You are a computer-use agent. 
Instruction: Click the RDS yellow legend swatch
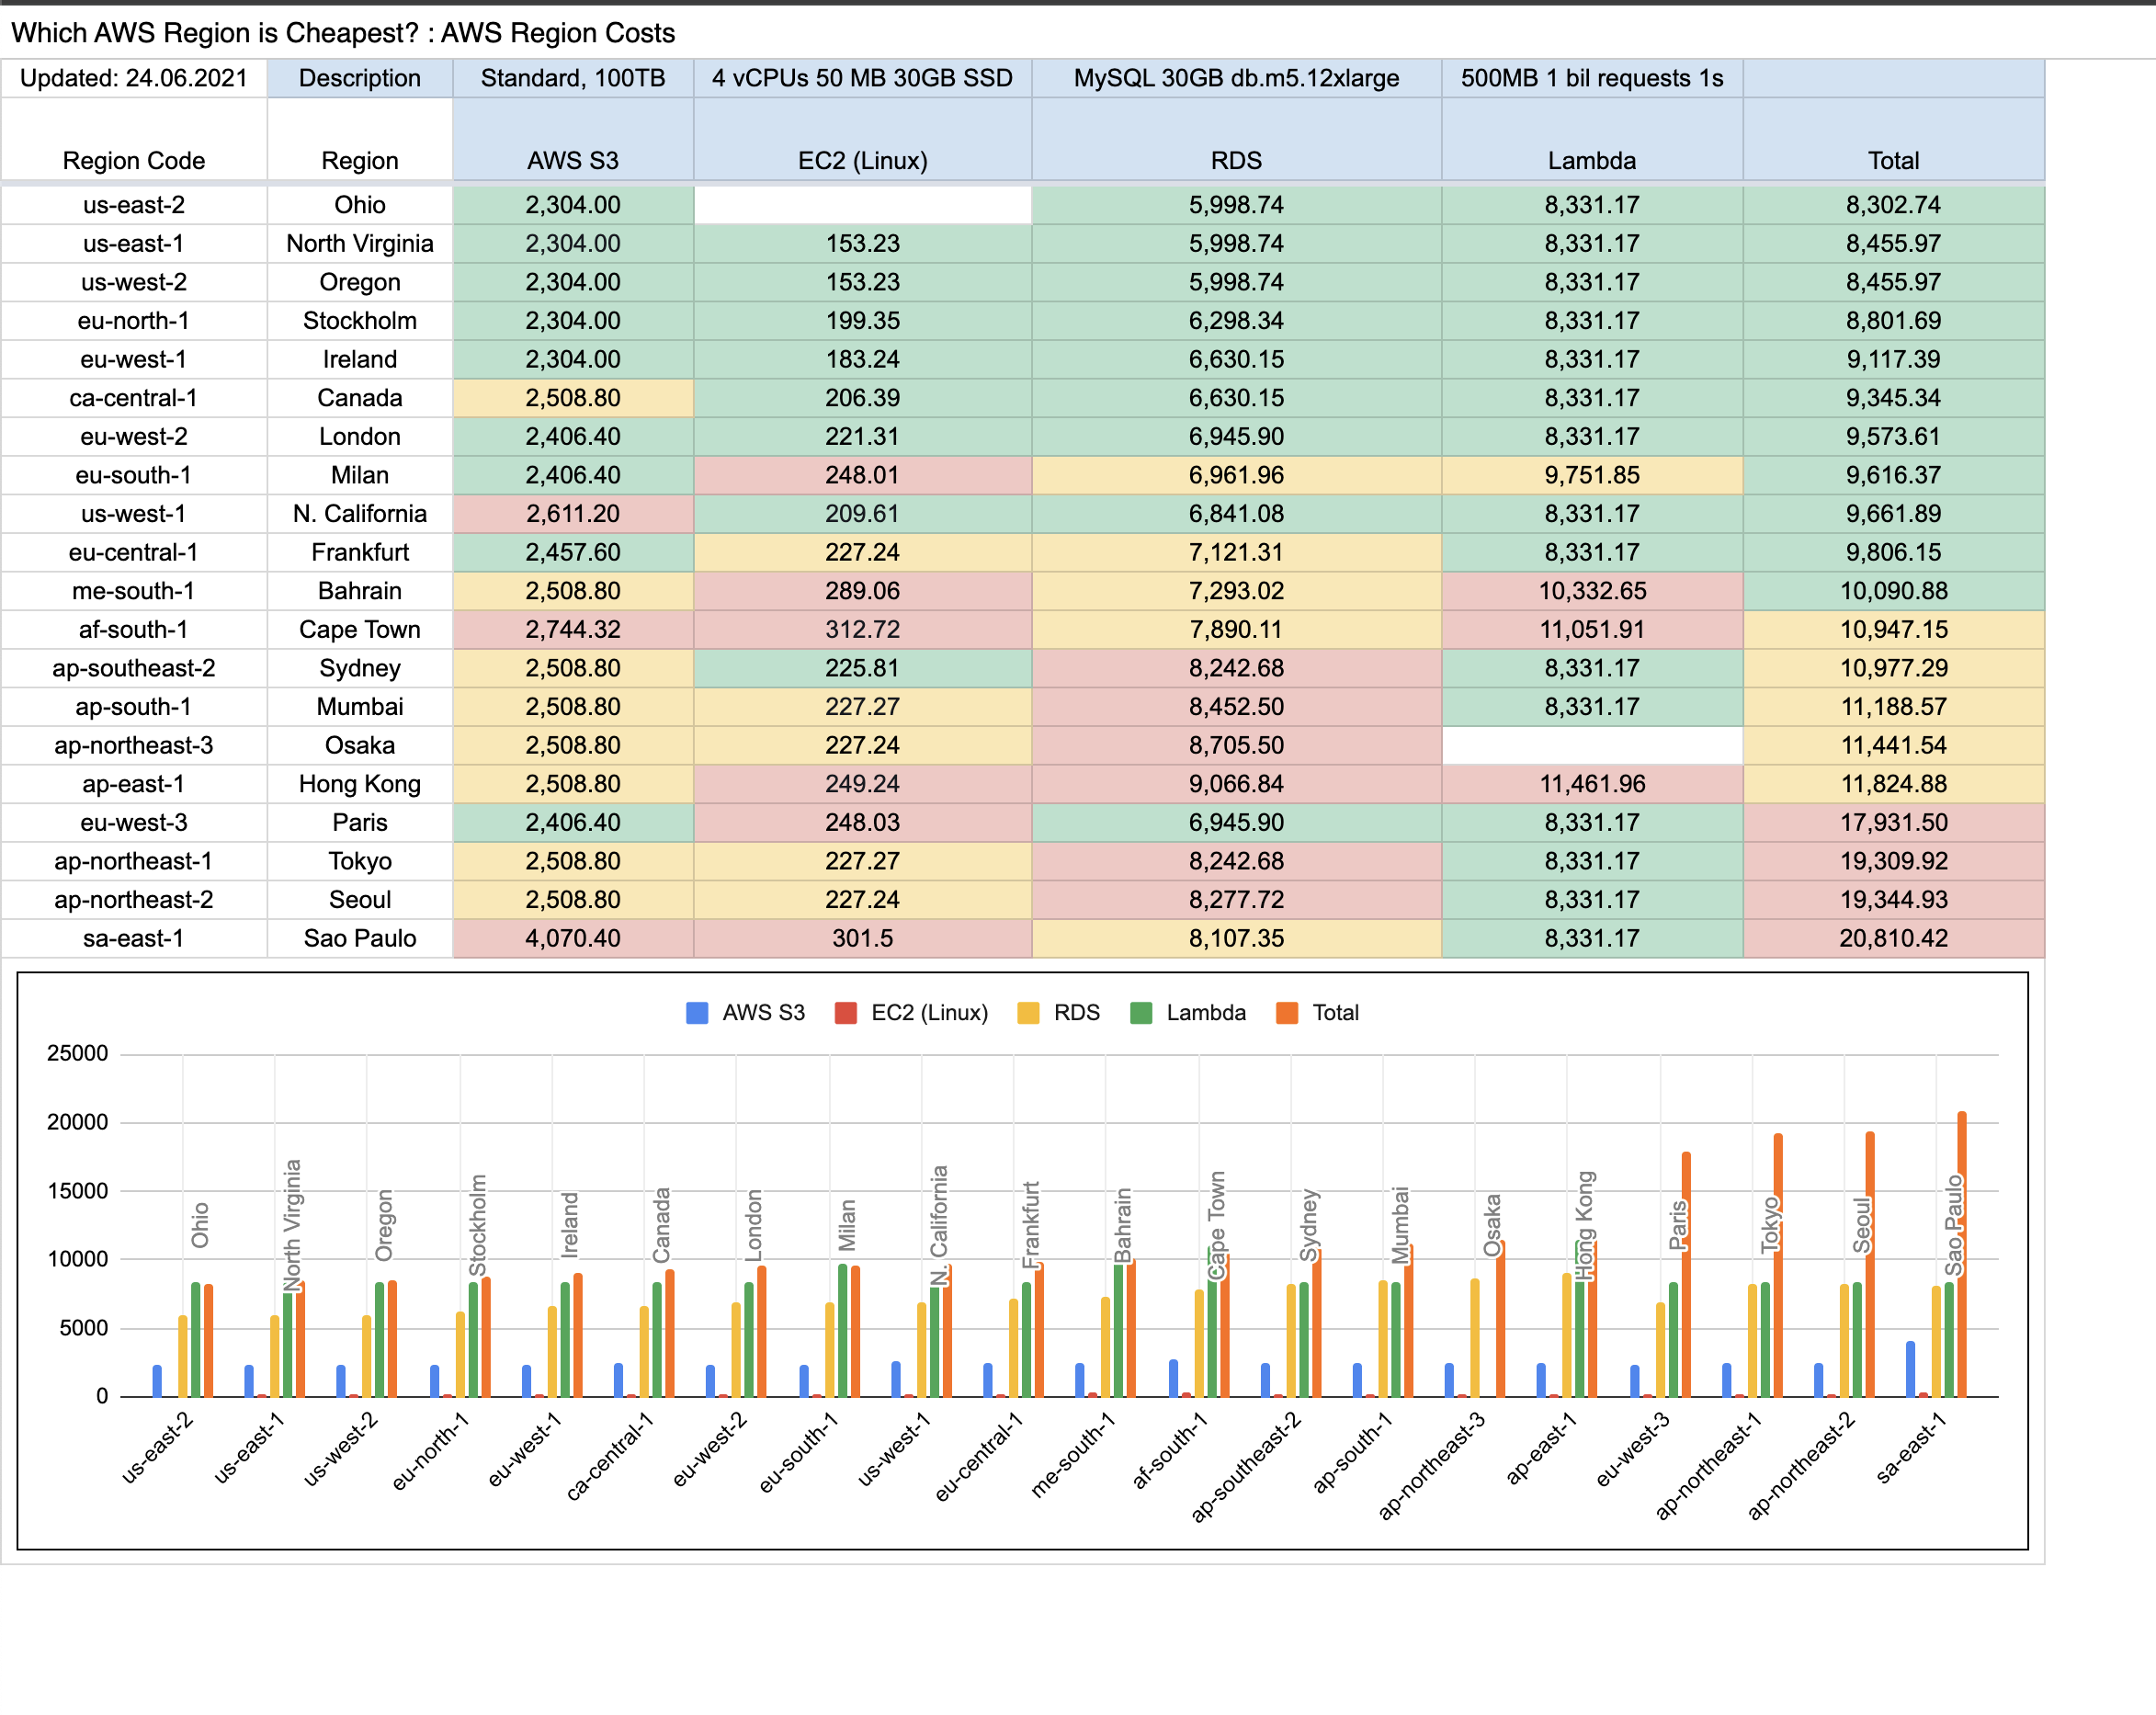(1028, 1013)
